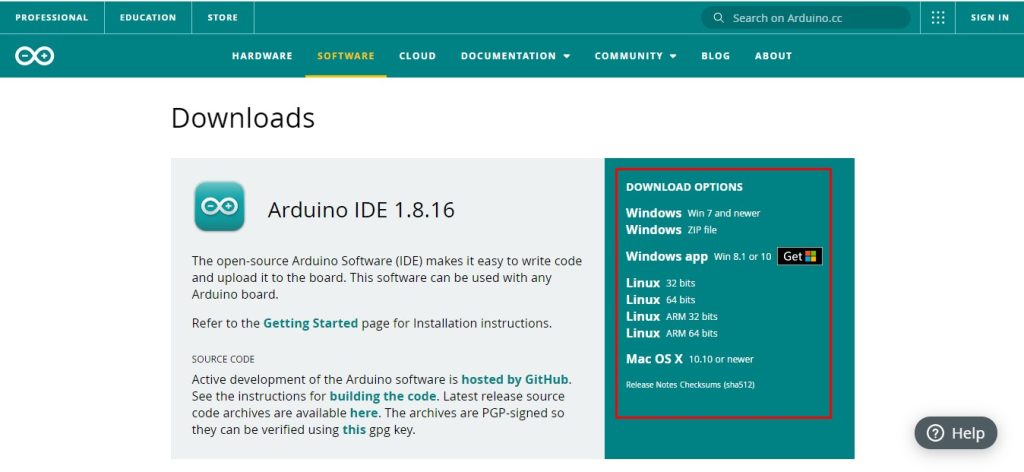
Task: Open the Release Notes link
Action: [x=651, y=385]
